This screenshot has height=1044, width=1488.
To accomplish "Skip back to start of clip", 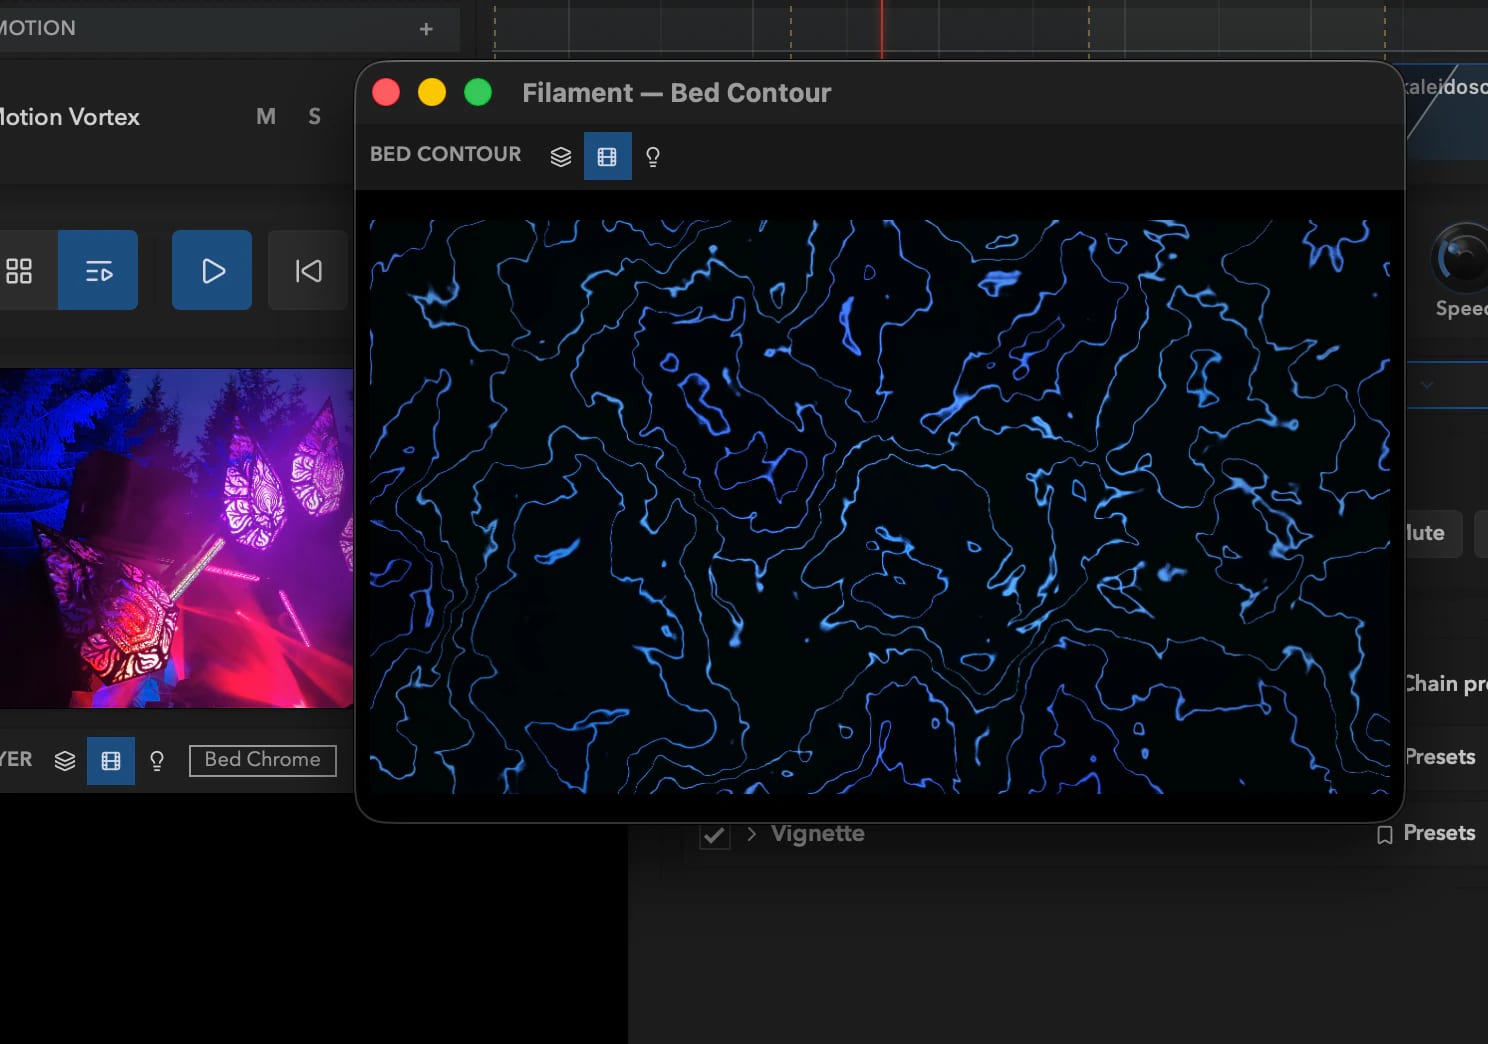I will pyautogui.click(x=308, y=271).
